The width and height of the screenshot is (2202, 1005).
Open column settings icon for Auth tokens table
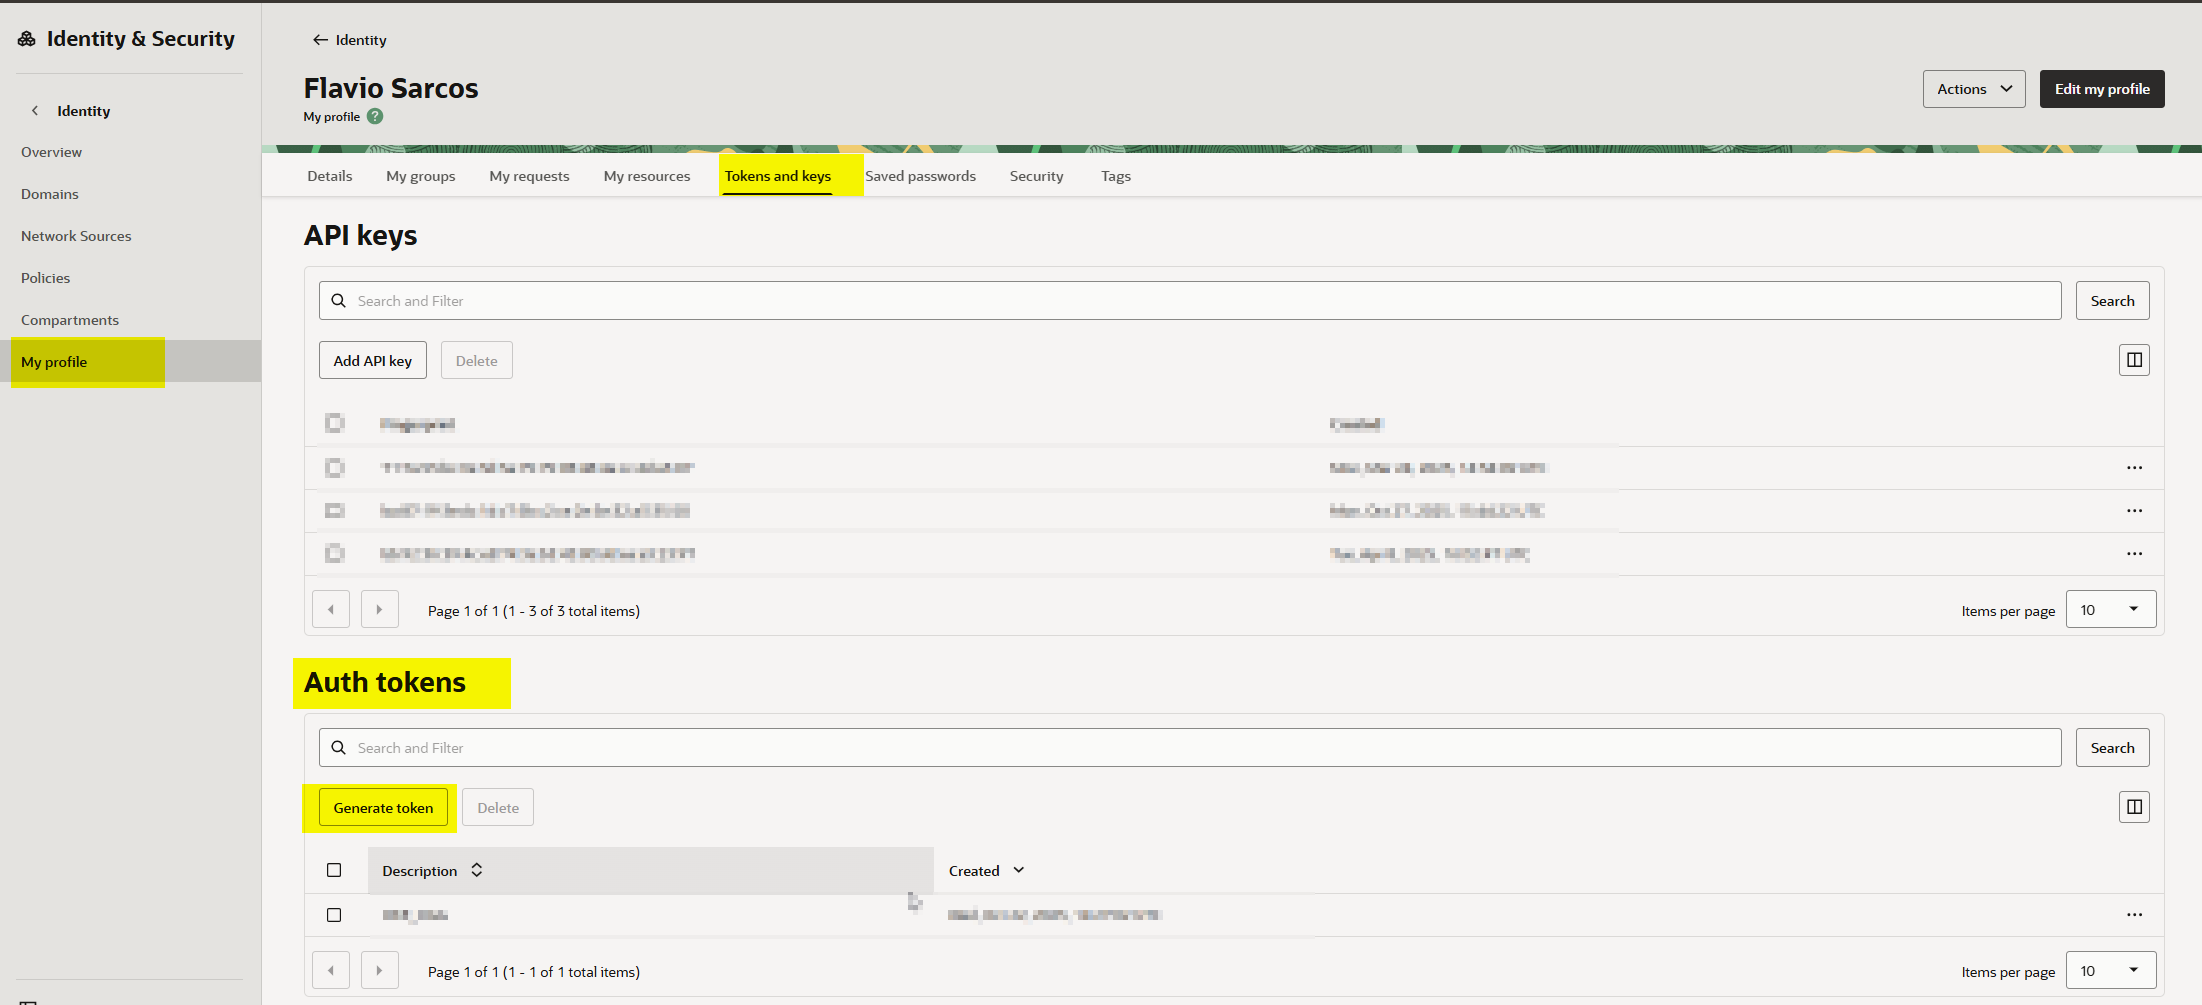coord(2134,807)
